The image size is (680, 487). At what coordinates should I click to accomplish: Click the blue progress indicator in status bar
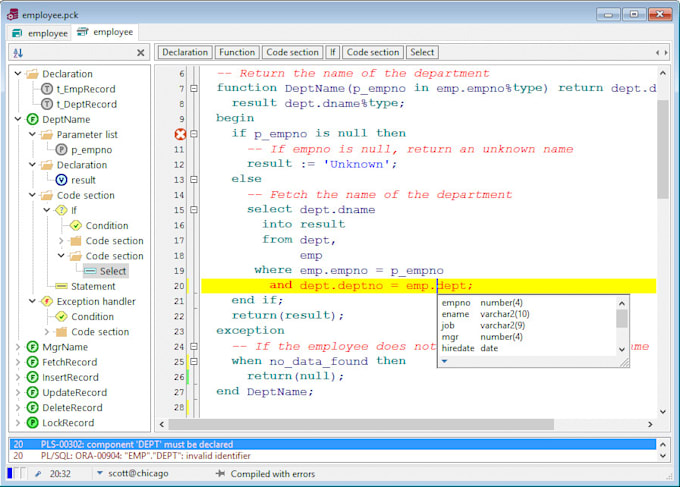10,473
